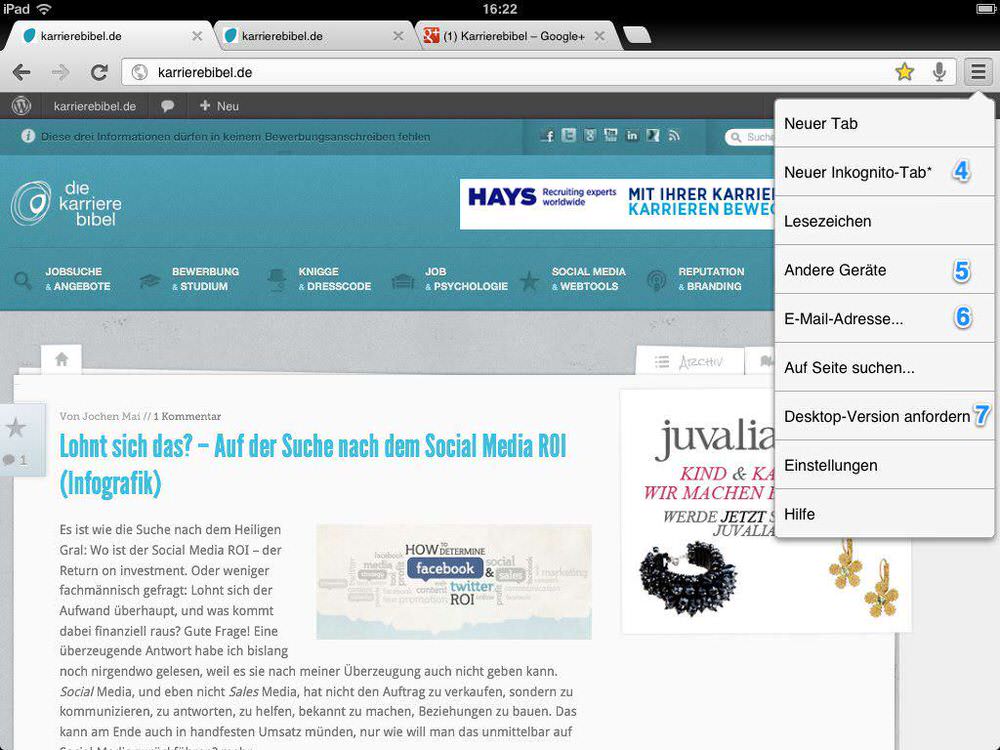Click the YouTube icon in site header
Image resolution: width=1000 pixels, height=750 pixels.
coord(610,135)
